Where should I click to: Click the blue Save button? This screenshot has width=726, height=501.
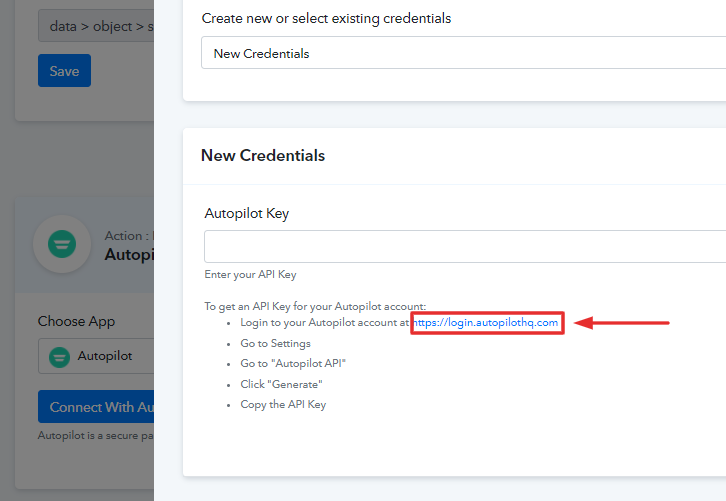[64, 70]
